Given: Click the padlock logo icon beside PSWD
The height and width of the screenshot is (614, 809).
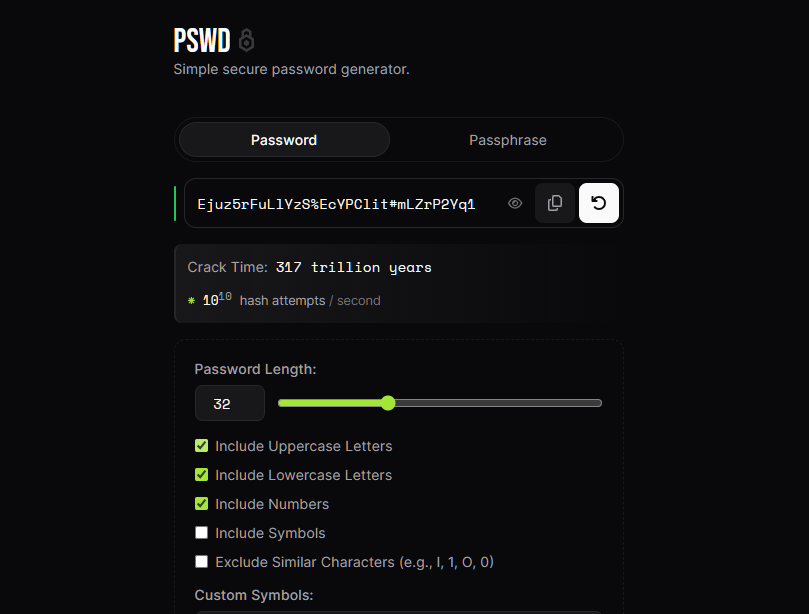Looking at the screenshot, I should tap(247, 40).
